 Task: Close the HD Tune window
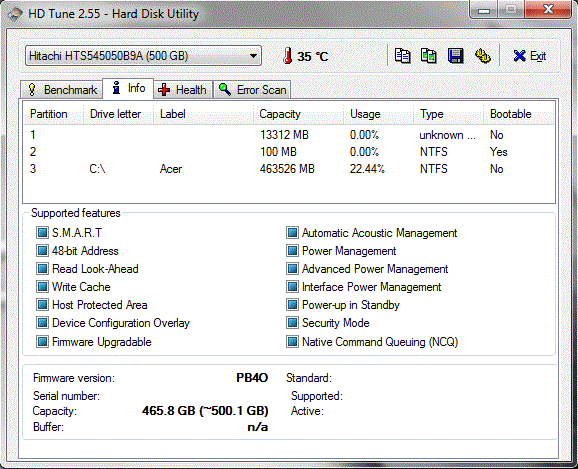[x=549, y=10]
